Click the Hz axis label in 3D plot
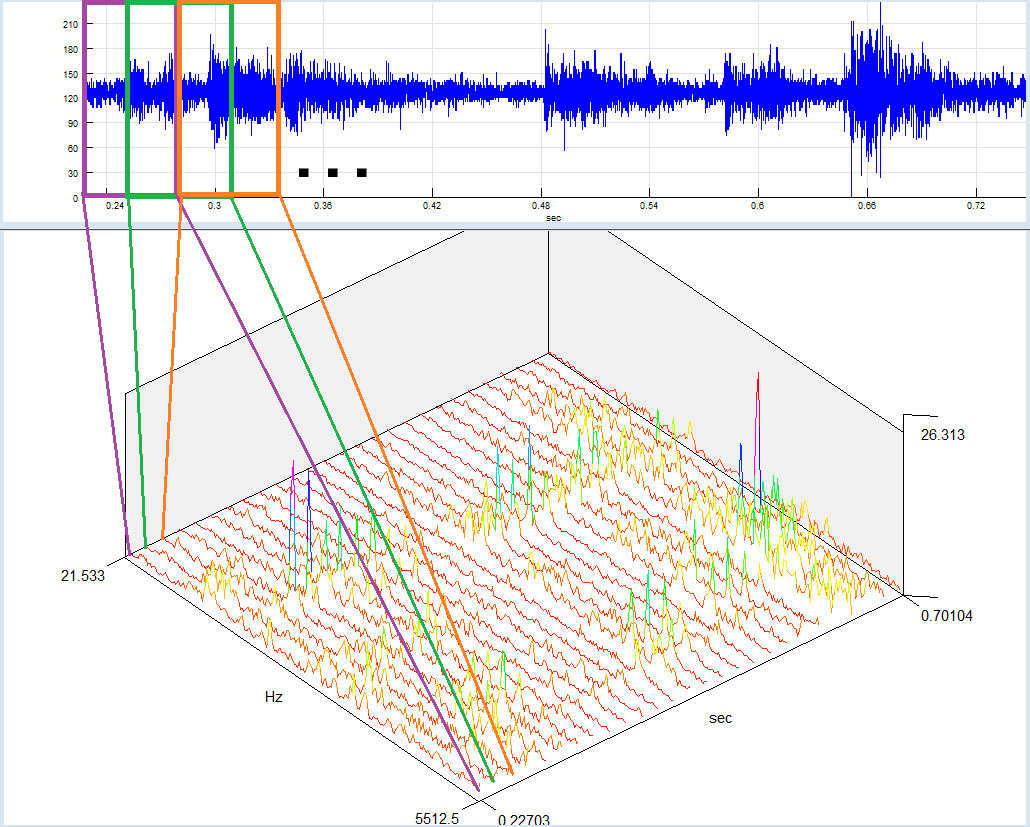 273,697
